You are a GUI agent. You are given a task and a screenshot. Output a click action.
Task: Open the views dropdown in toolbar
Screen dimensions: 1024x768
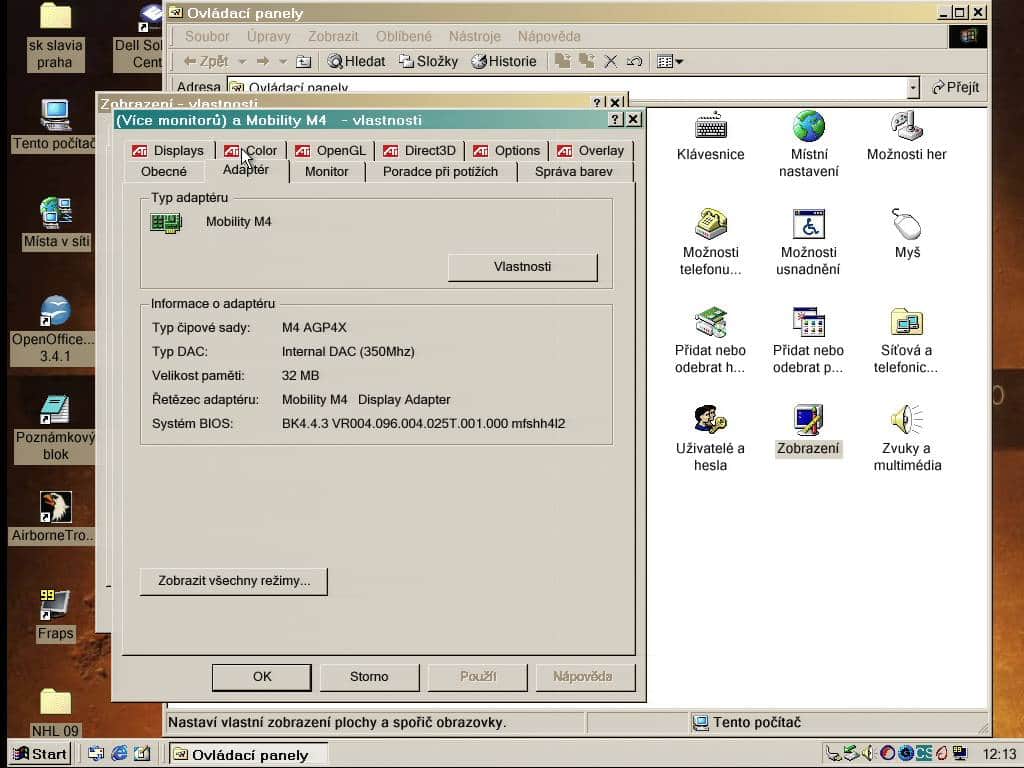pyautogui.click(x=670, y=61)
